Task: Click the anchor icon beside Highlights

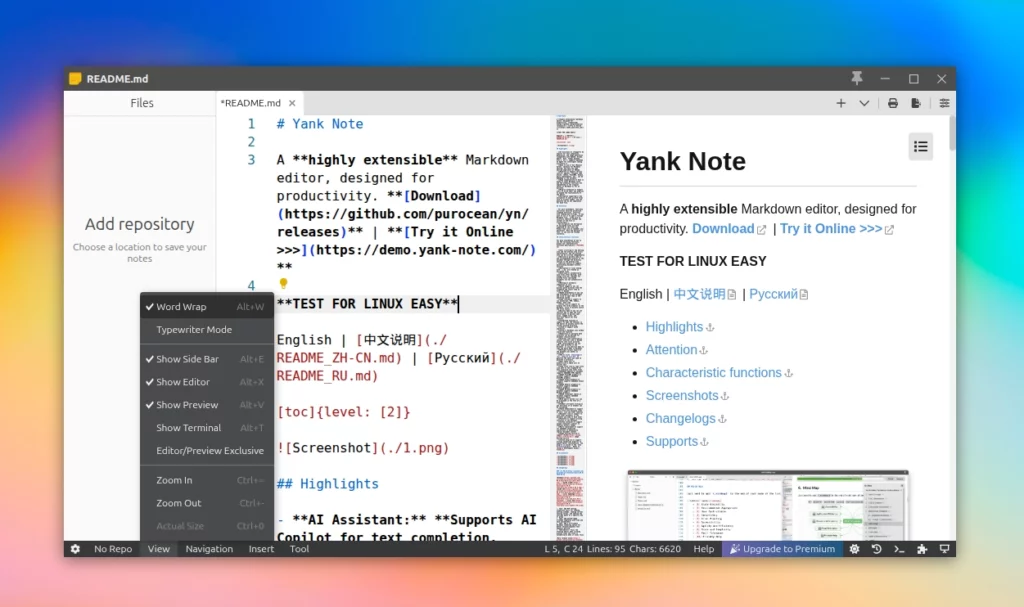Action: [x=710, y=327]
